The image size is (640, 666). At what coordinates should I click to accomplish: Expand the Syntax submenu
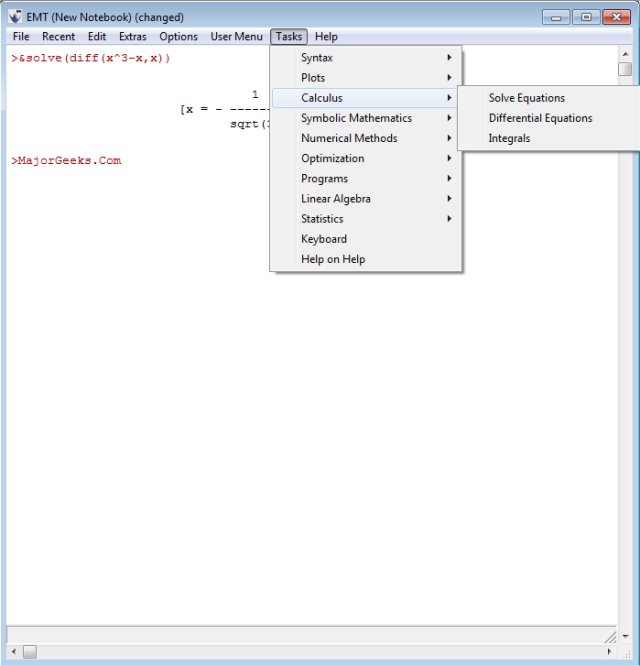point(366,57)
